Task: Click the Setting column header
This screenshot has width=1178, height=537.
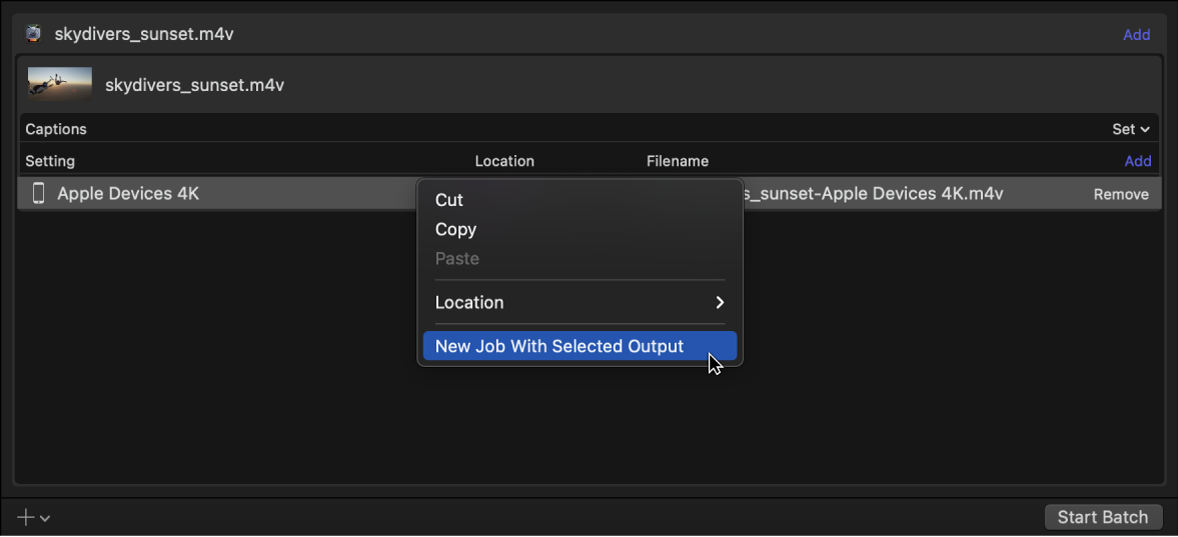Action: [x=50, y=161]
